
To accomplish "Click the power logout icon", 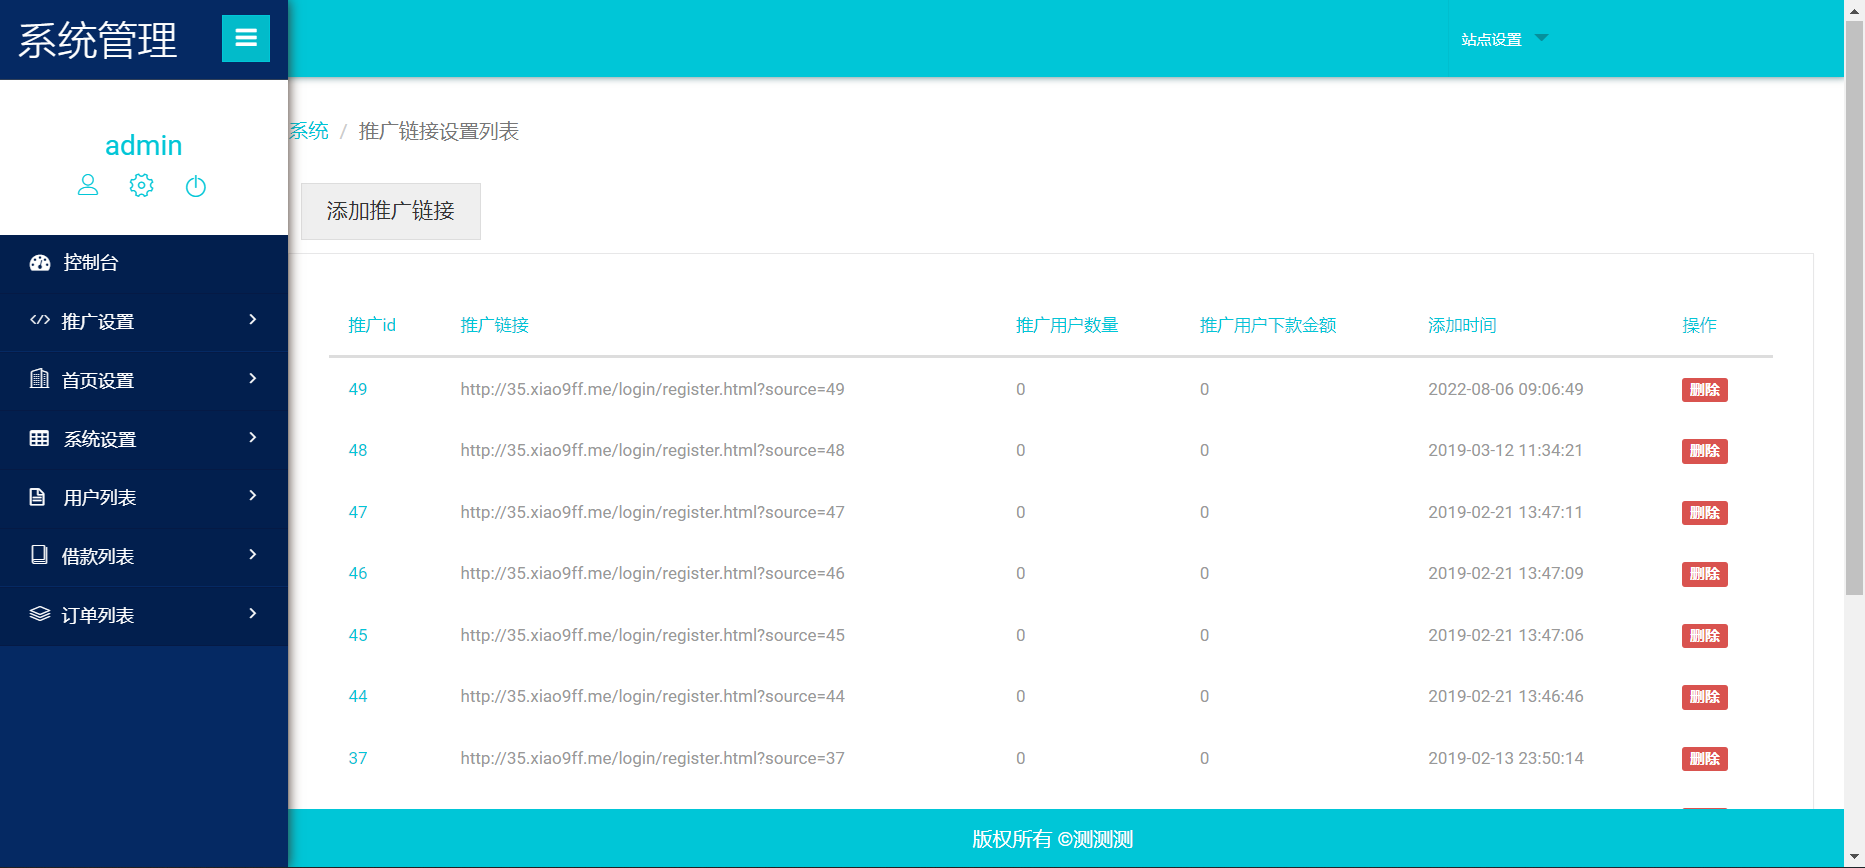I will [x=196, y=186].
